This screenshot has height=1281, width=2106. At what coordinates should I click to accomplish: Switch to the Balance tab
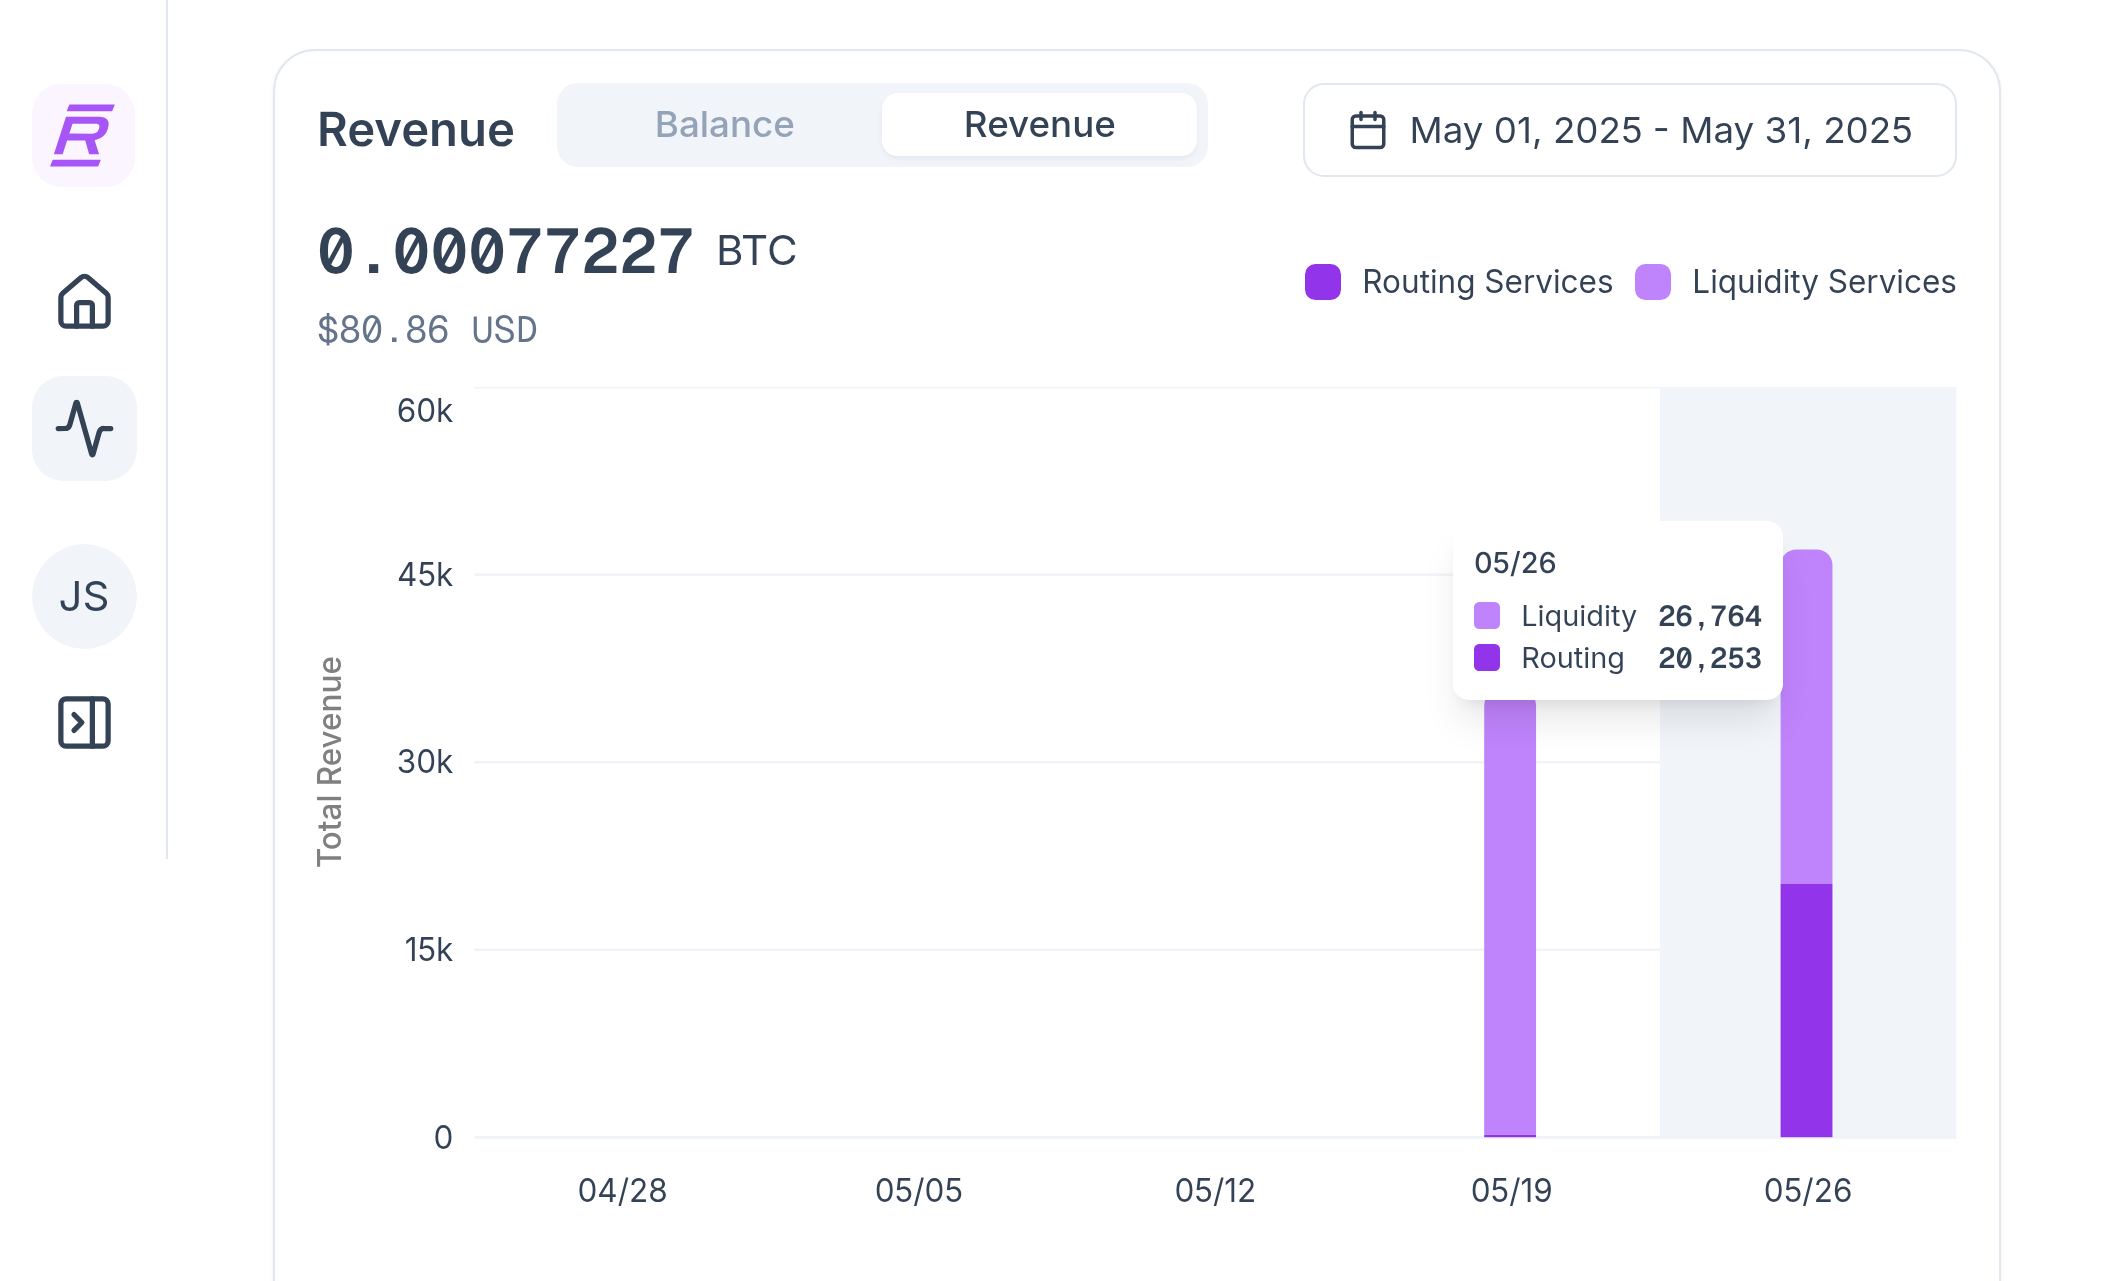(x=724, y=125)
